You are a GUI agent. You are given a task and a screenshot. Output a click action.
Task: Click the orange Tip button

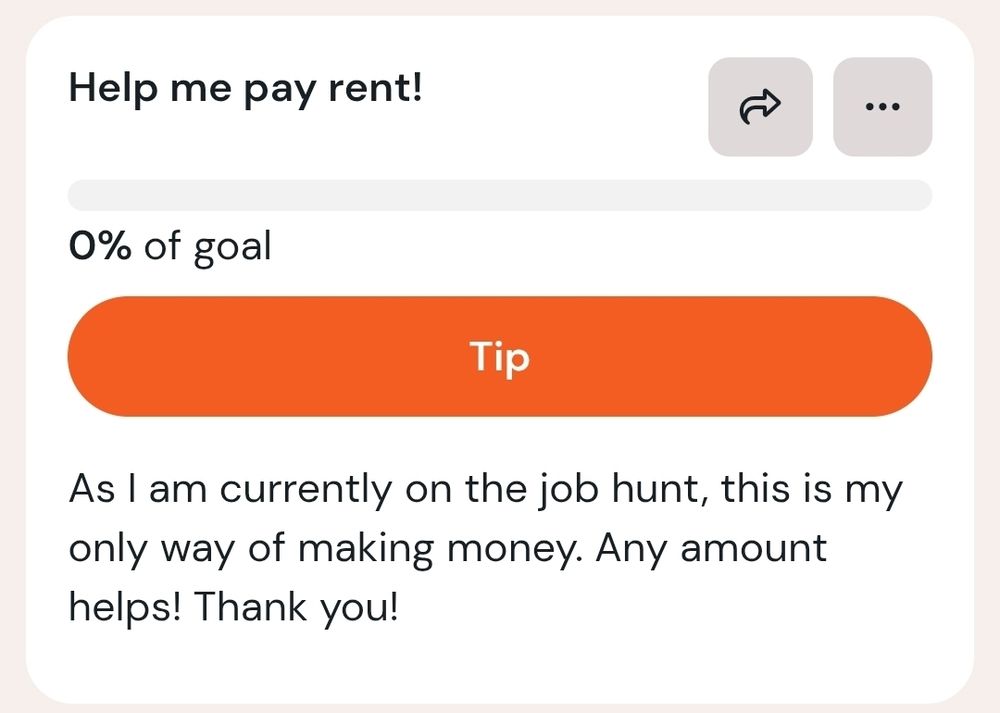pos(500,356)
